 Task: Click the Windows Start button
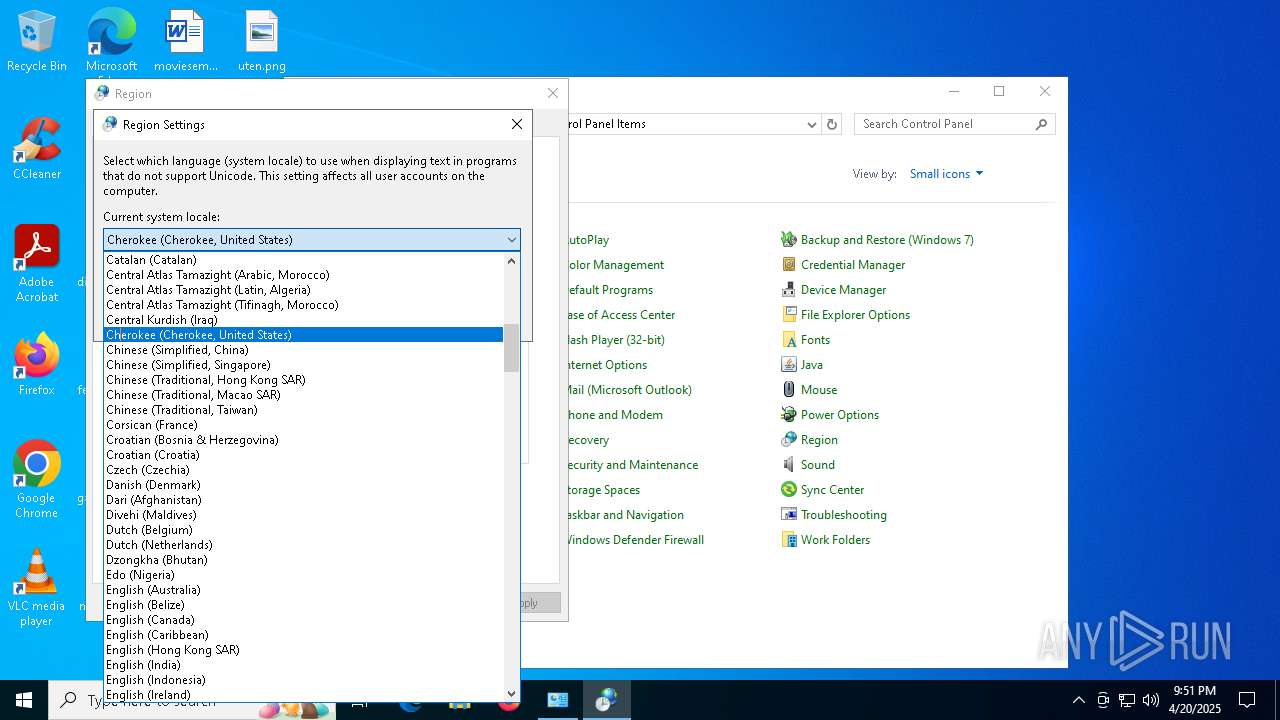(x=24, y=700)
